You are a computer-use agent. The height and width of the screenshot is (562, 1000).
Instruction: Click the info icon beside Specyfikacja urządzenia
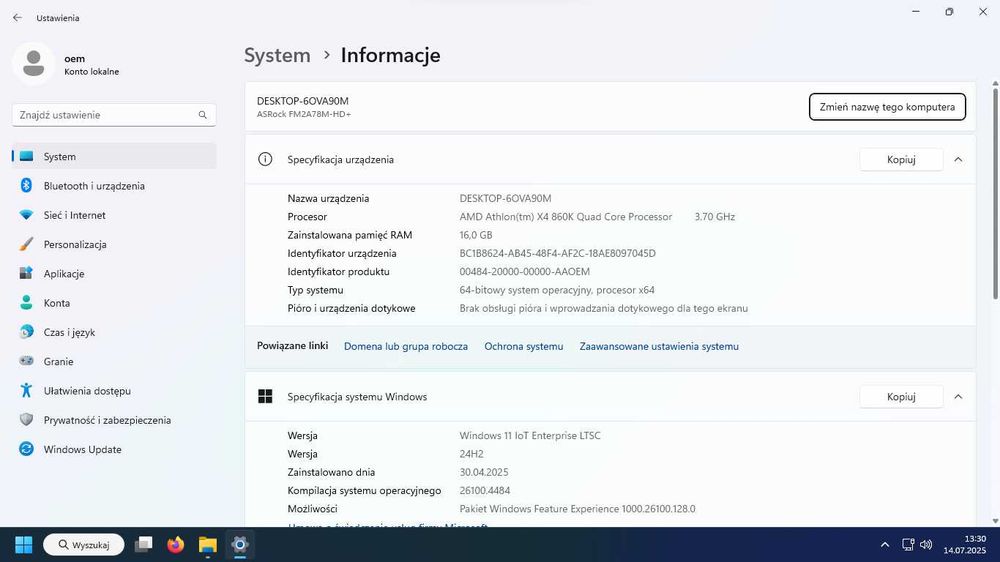(265, 159)
